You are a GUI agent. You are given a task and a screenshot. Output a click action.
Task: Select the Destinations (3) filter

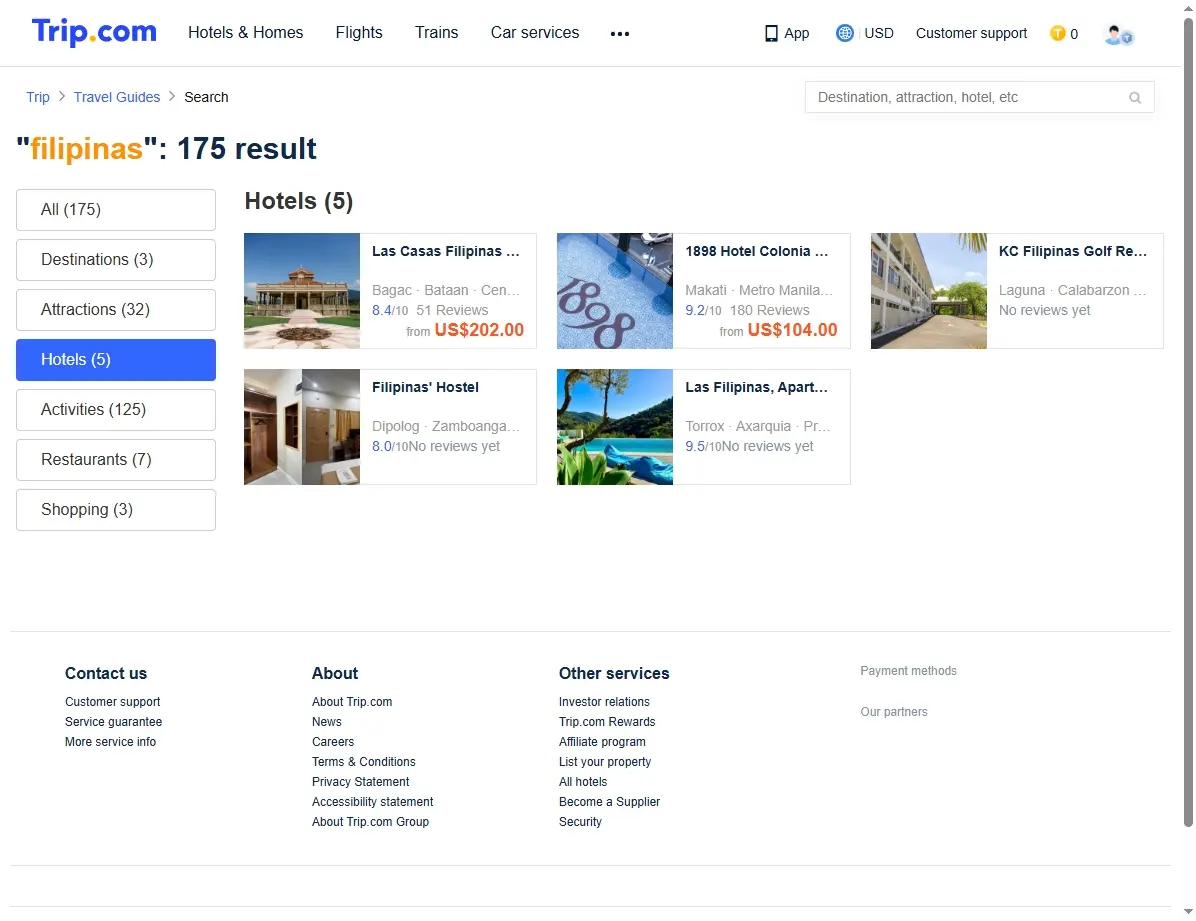116,260
